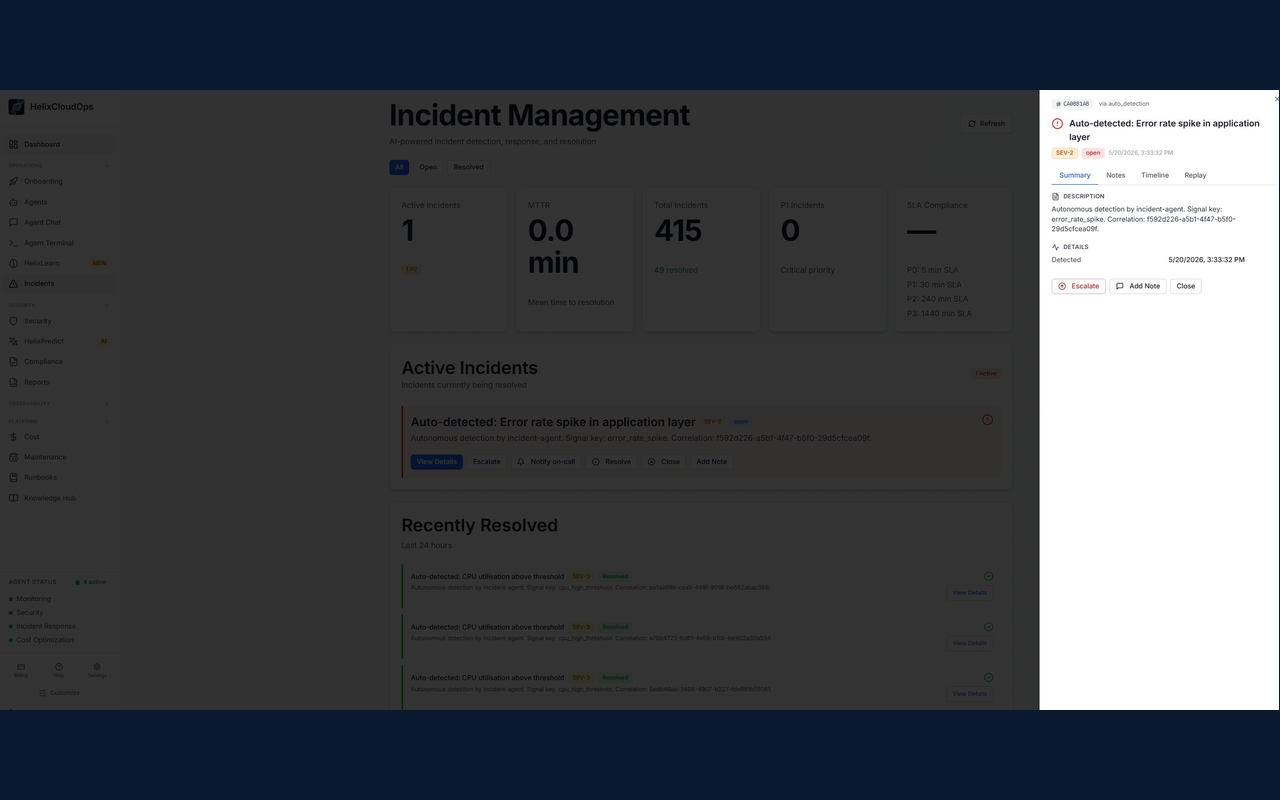1280x800 pixels.
Task: Open Knowledge Hub in the sidebar
Action: pos(58,498)
